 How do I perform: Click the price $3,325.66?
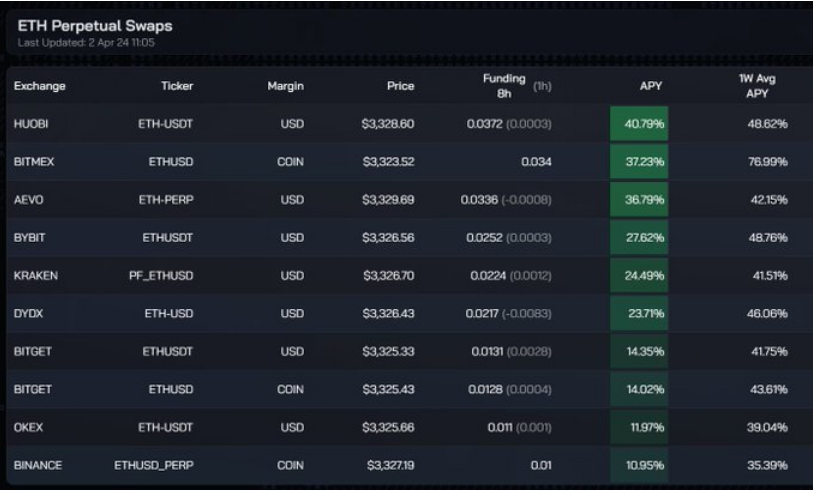tap(388, 427)
